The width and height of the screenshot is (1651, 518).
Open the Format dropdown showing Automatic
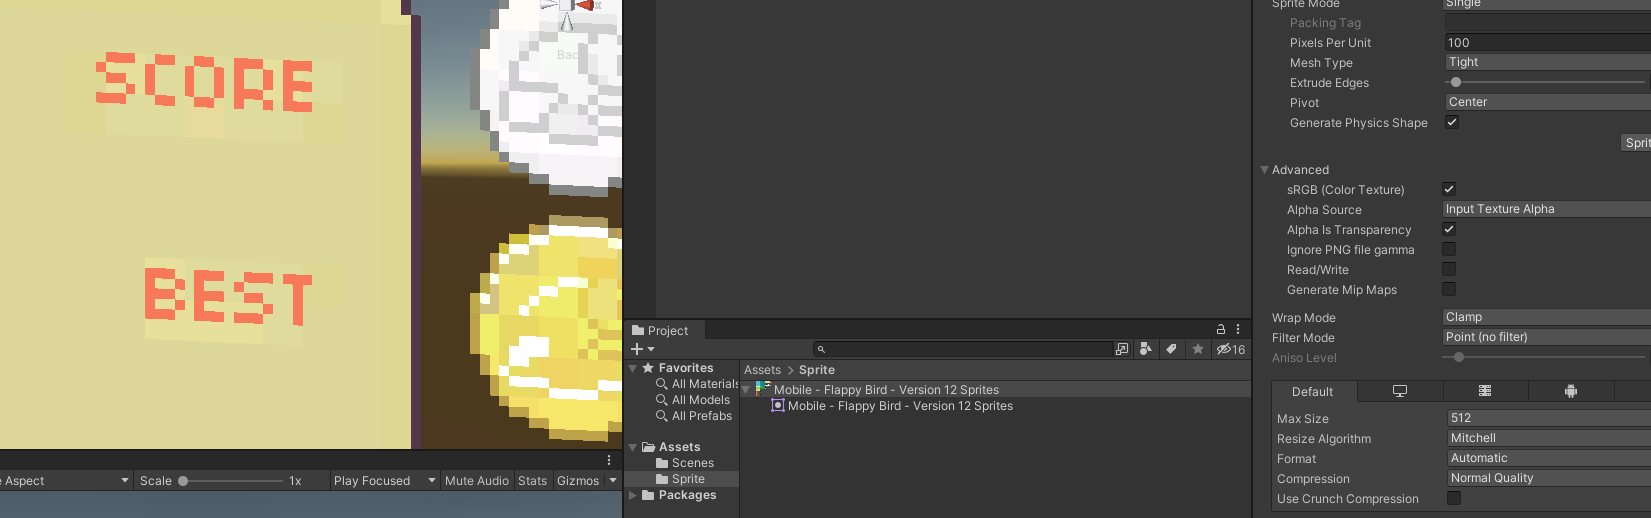click(1549, 458)
